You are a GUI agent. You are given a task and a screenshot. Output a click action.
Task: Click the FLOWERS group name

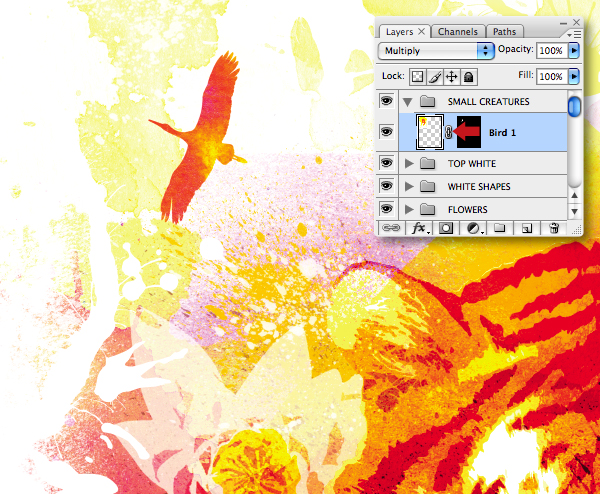[468, 210]
